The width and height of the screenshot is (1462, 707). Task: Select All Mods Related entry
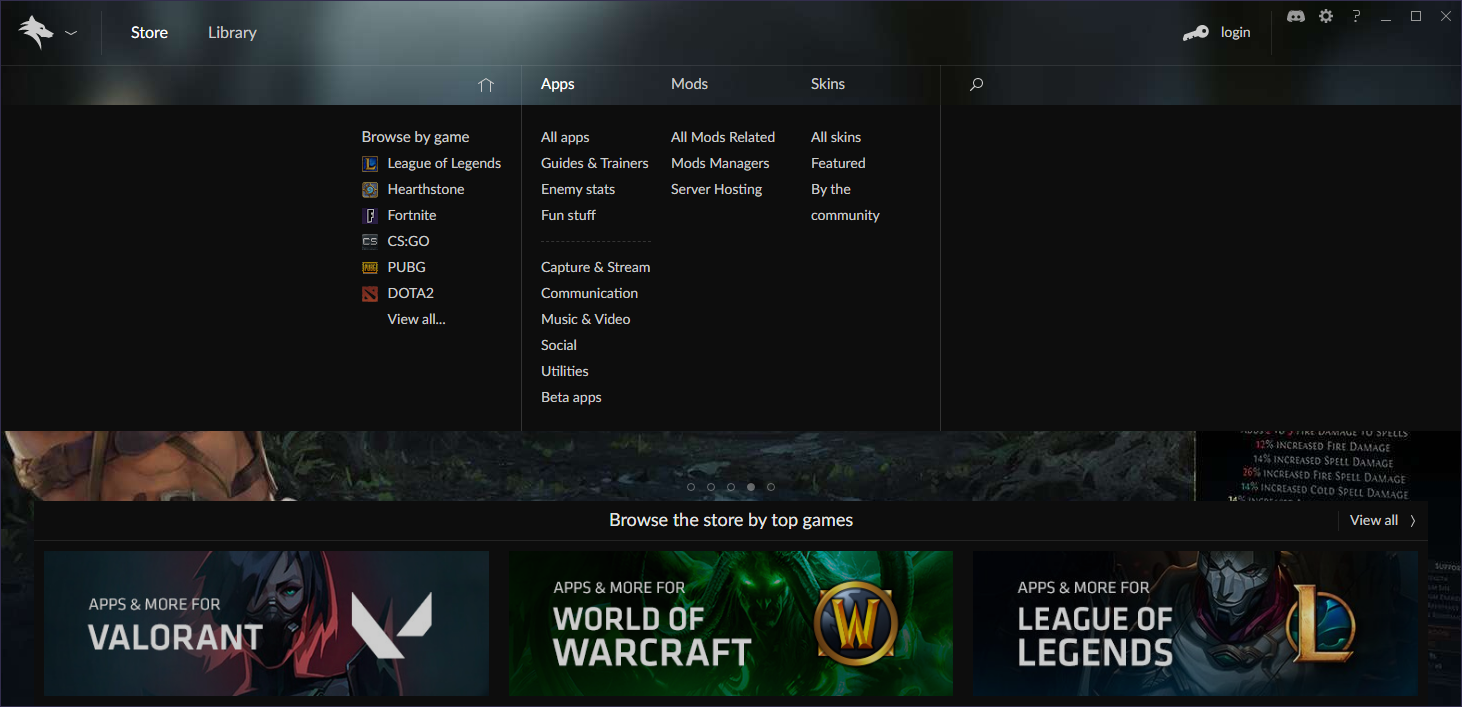(723, 137)
